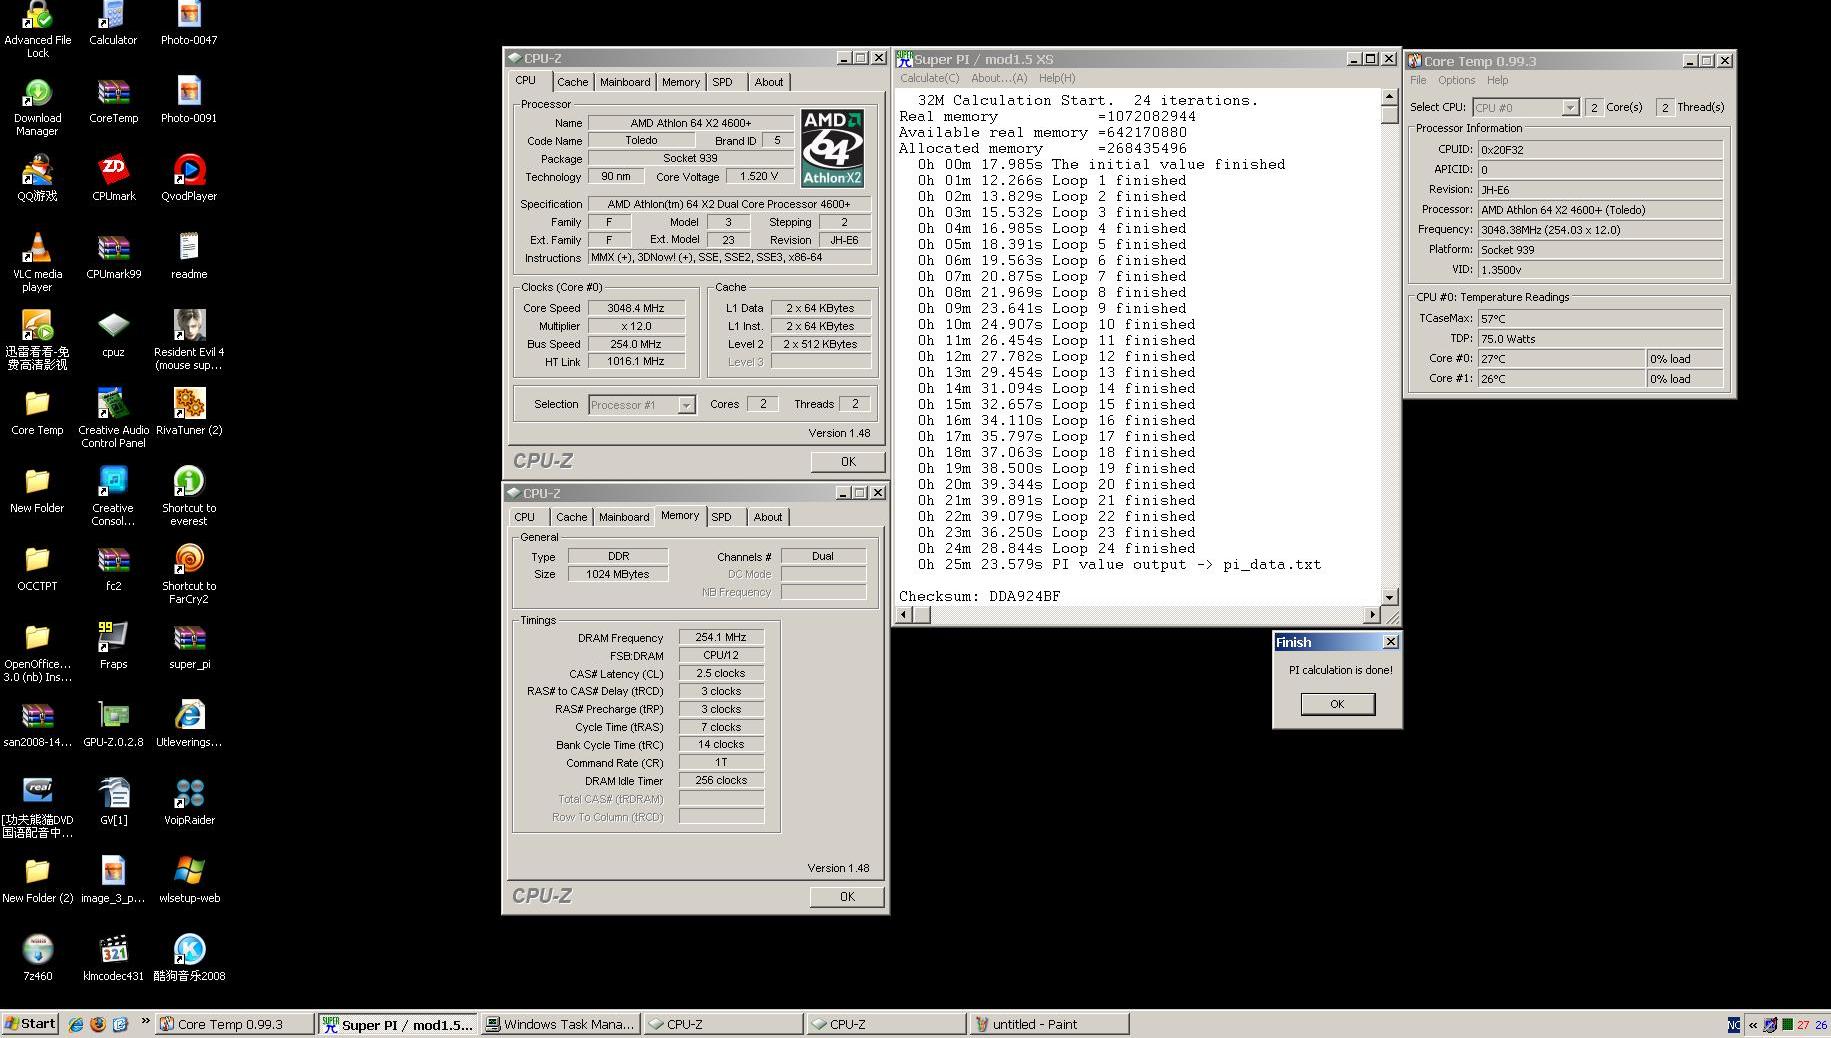1831x1038 pixels.
Task: Open SPD tab in top CPU-Z window
Action: click(722, 82)
